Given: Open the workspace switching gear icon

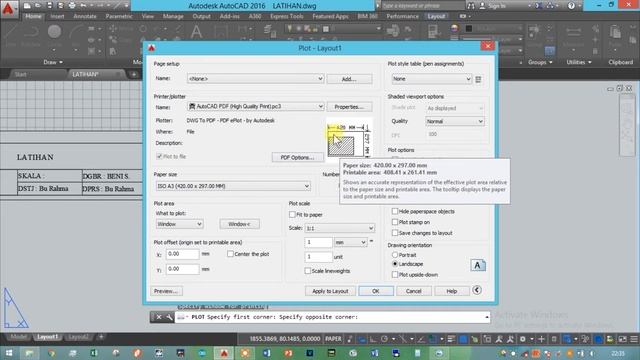Looking at the screenshot, I should 522,339.
